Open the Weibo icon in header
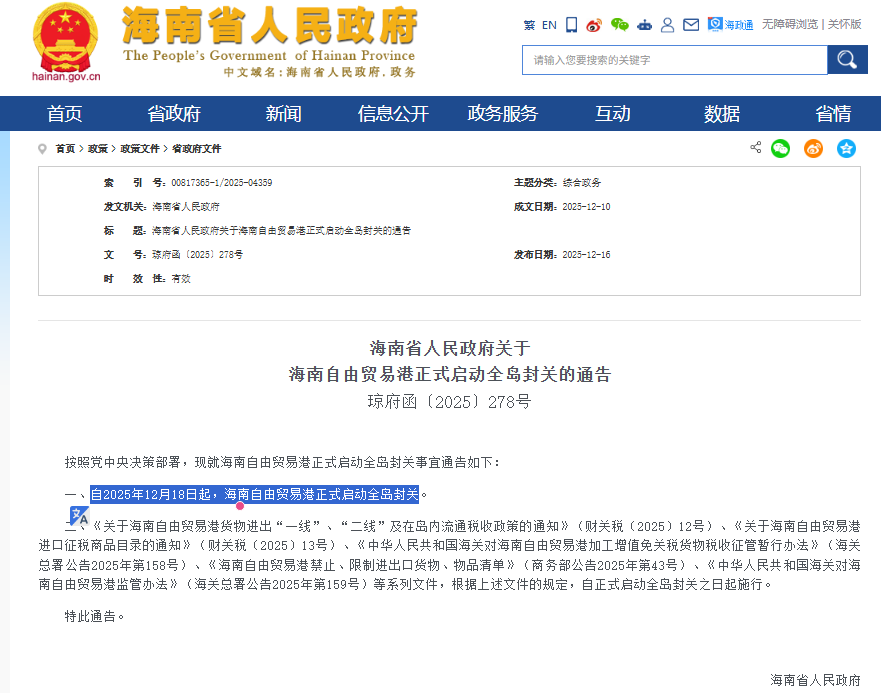Viewport: 881px width, 693px height. coord(594,25)
